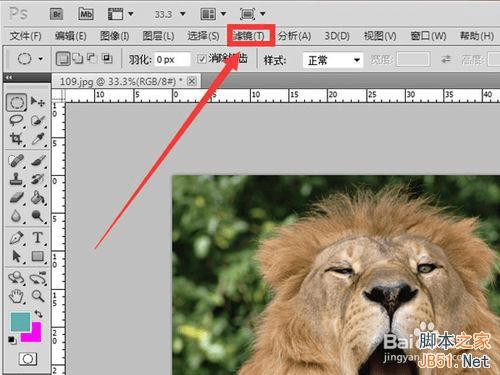This screenshot has width=500, height=375.
Task: Choose Subtract from Selection mode button
Action: click(92, 59)
